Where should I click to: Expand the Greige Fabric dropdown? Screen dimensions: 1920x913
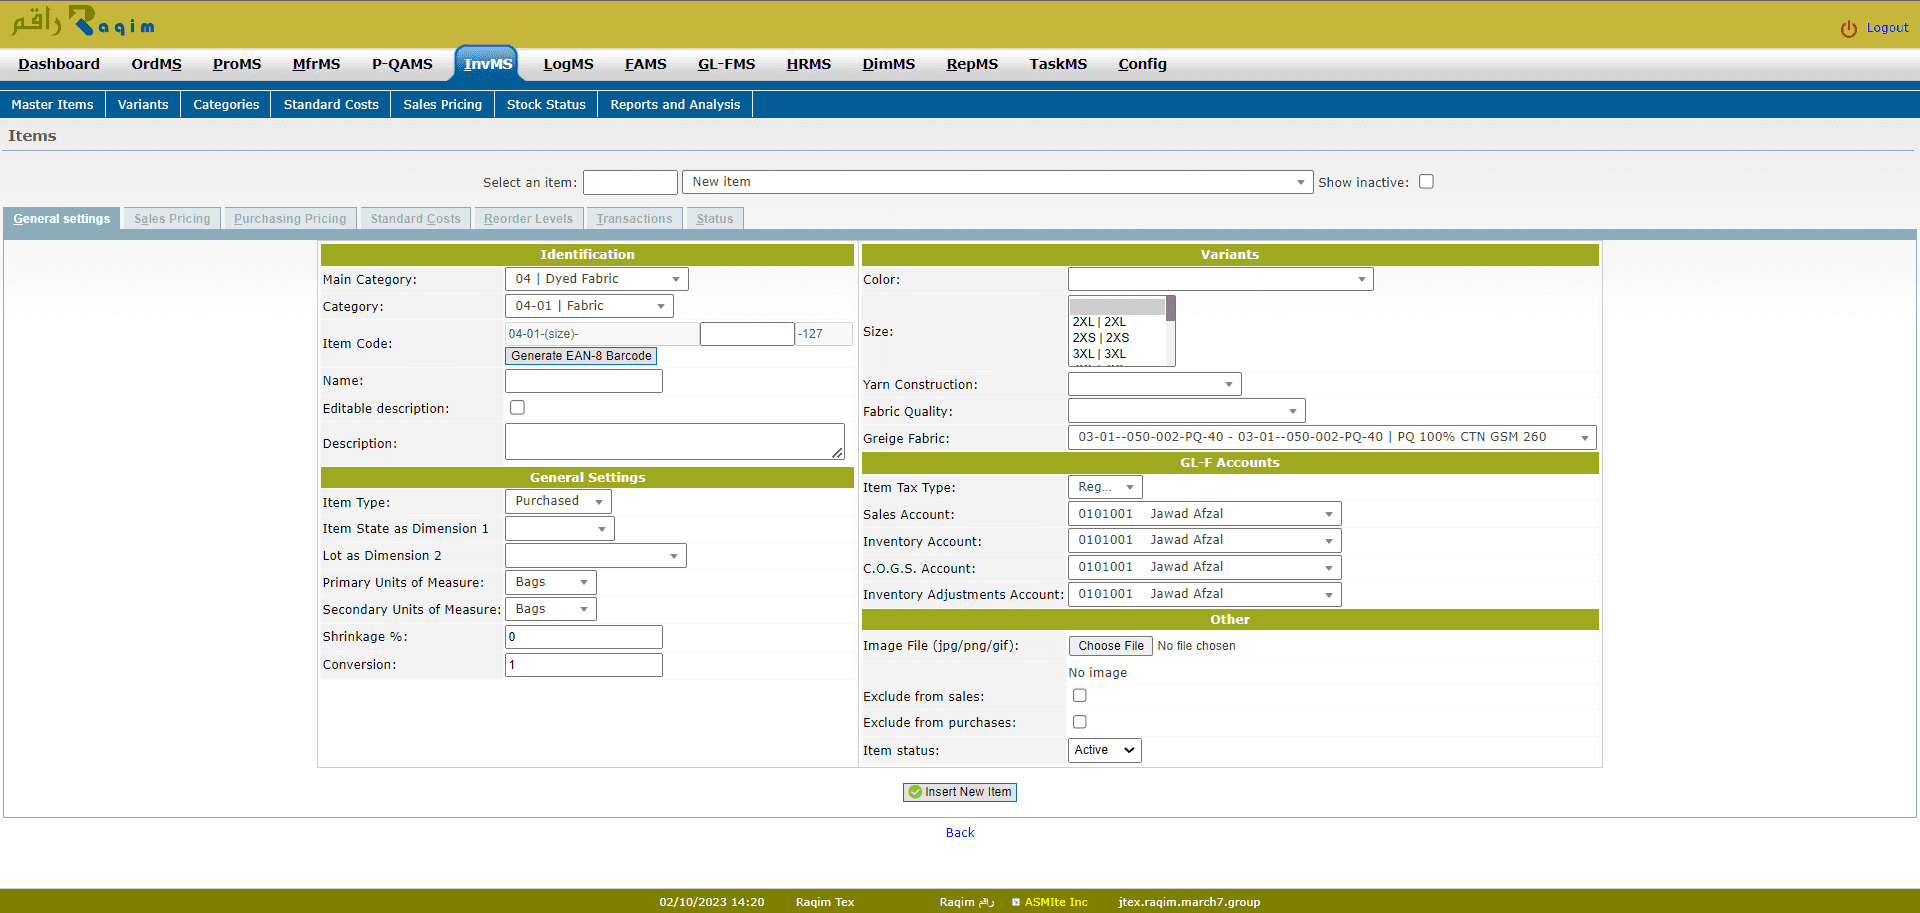tap(1332, 437)
